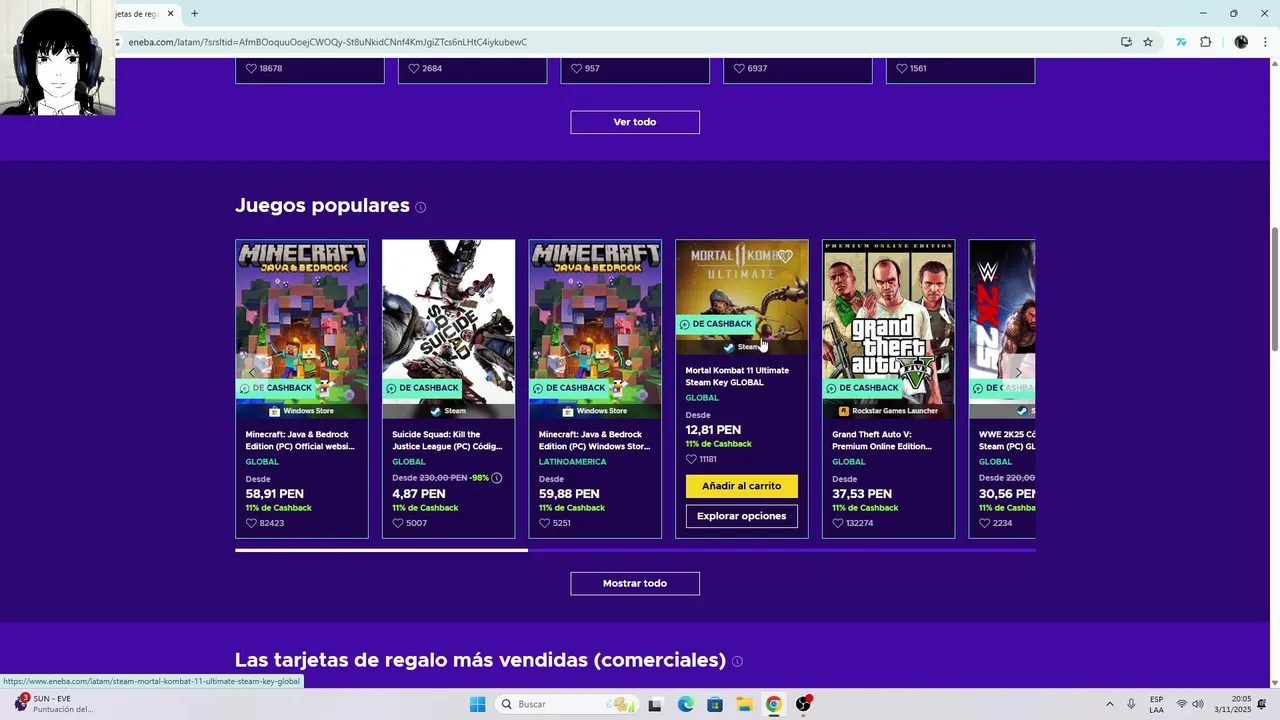Open OBS Studio from taskbar
The width and height of the screenshot is (1280, 720).
click(x=803, y=704)
